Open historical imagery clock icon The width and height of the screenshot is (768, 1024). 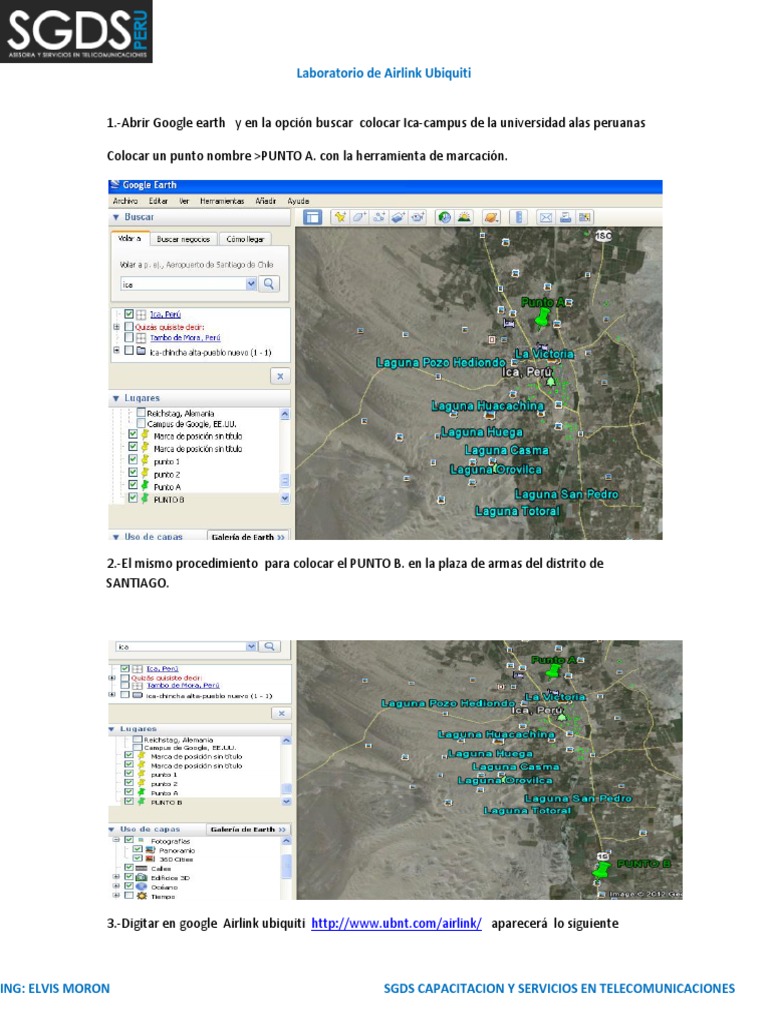(x=445, y=217)
